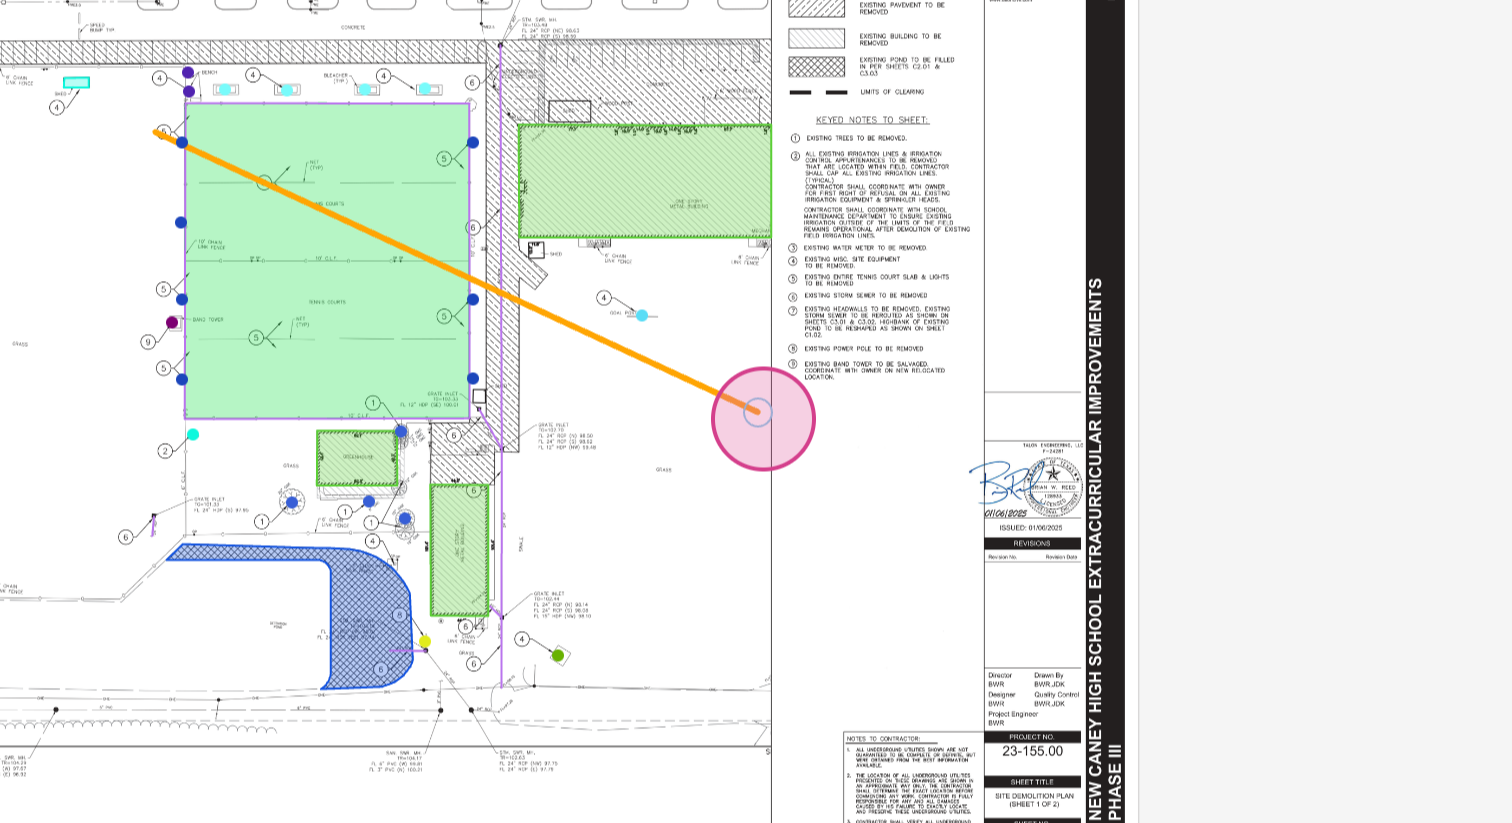The height and width of the screenshot is (823, 1512).
Task: Click the 'SITE DEMOLITION PLAN' sheet title
Action: [x=1034, y=796]
